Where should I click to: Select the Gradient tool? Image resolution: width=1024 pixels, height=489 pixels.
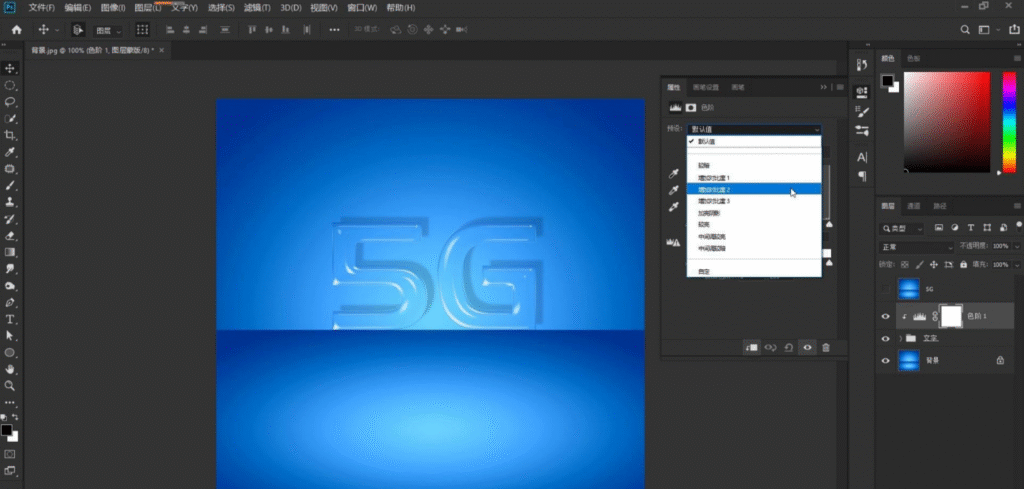10,252
